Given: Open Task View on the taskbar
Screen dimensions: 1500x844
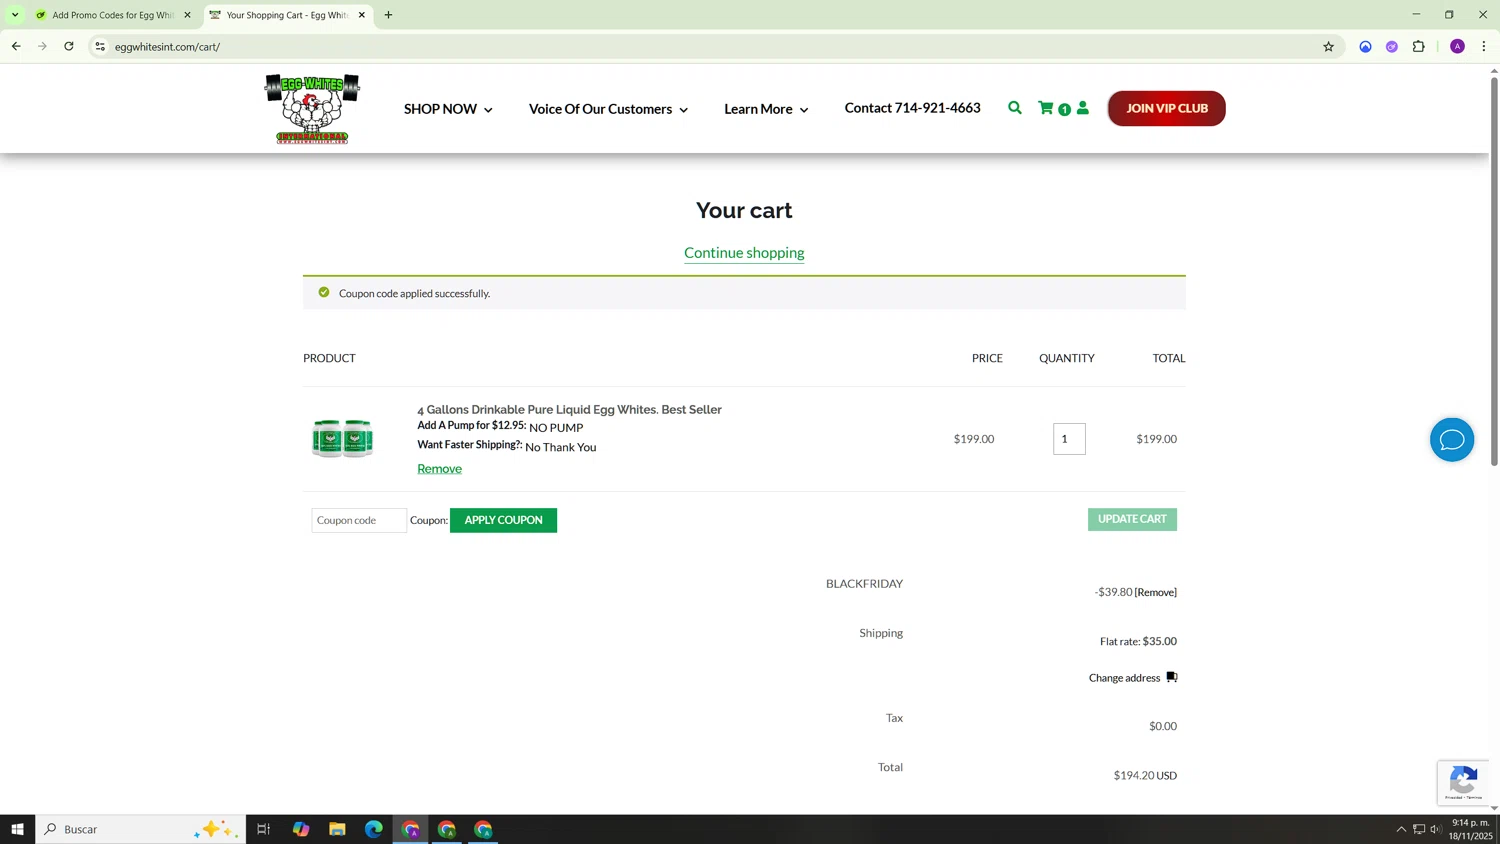Looking at the screenshot, I should pyautogui.click(x=264, y=829).
